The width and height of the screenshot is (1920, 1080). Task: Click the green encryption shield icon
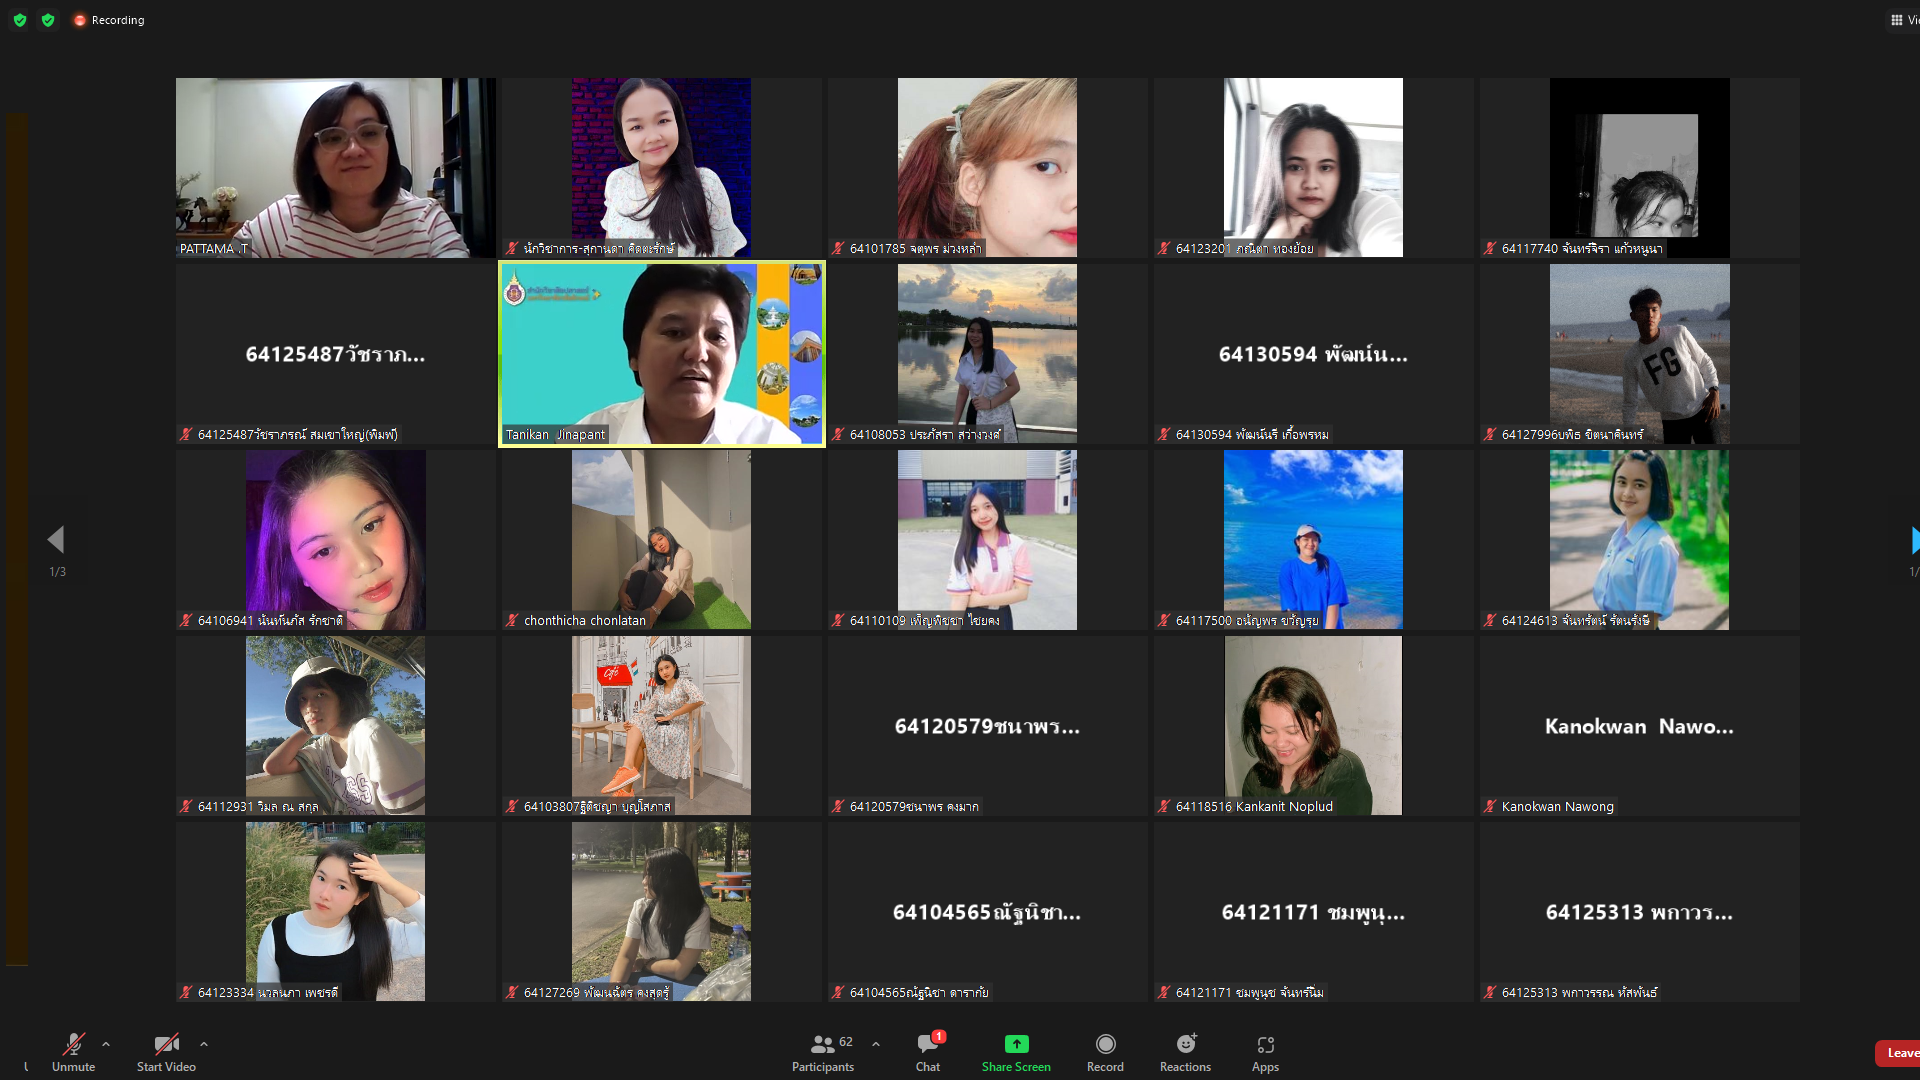(20, 20)
